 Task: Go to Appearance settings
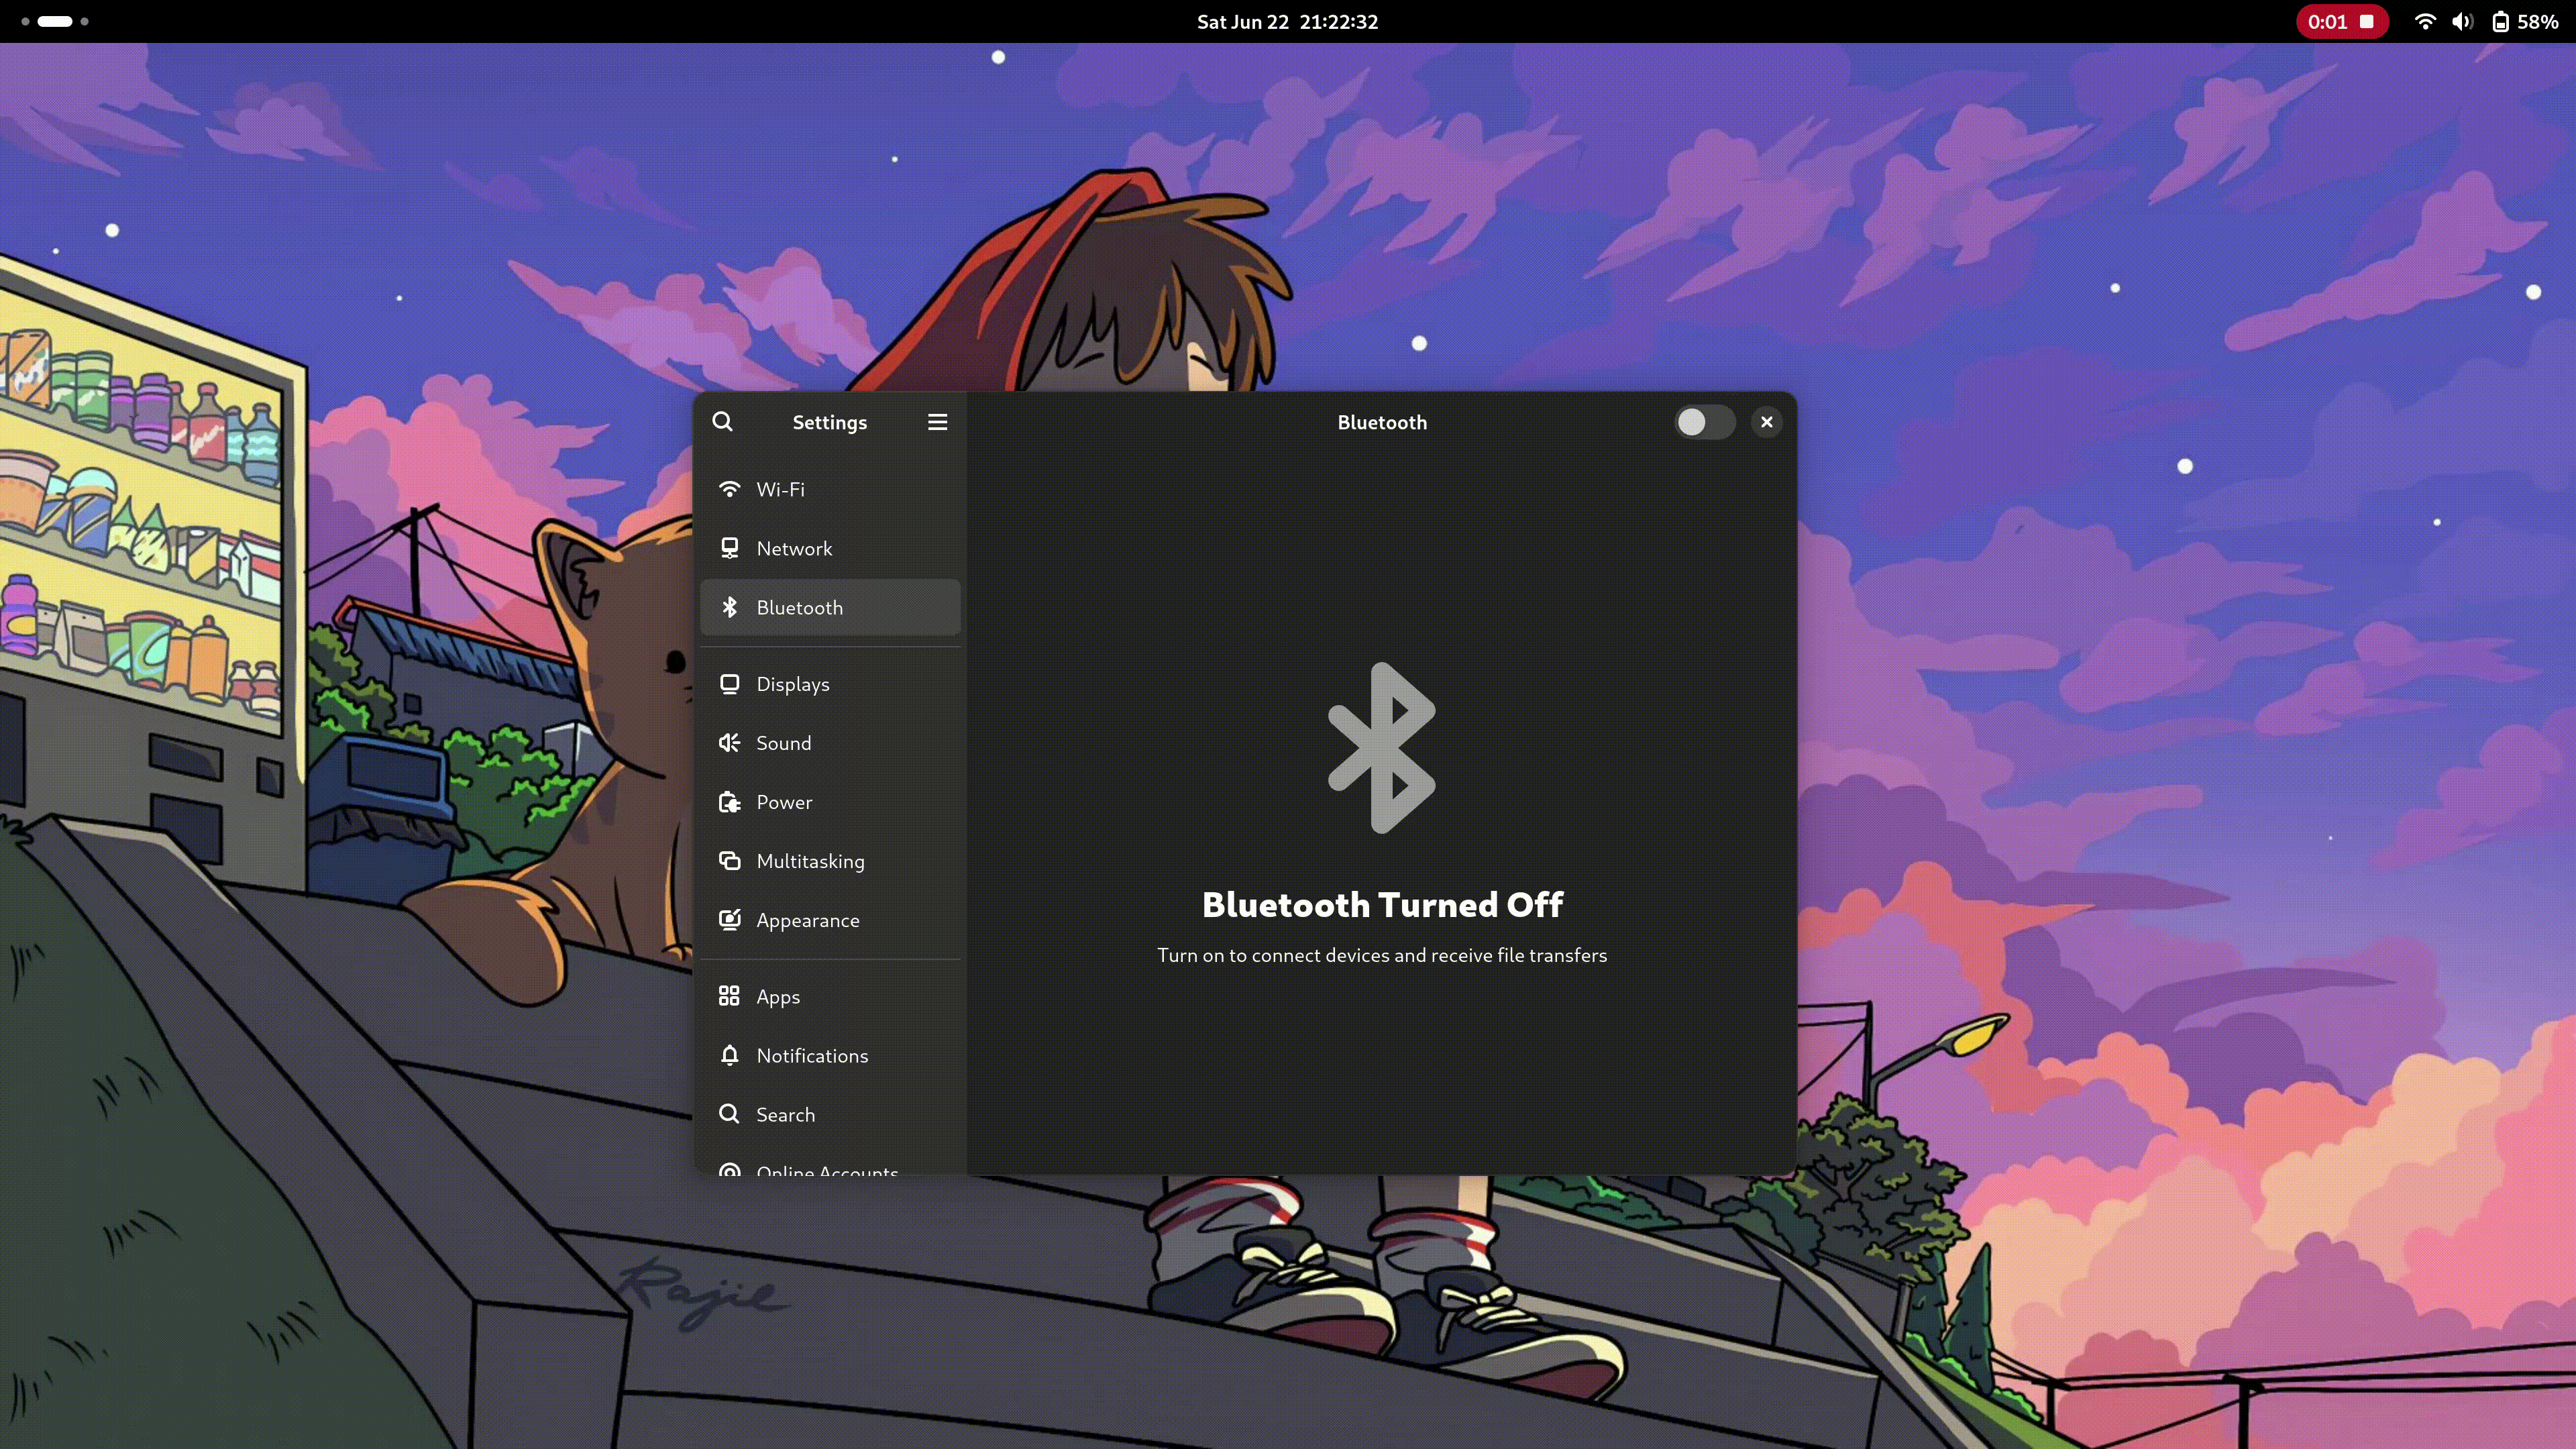point(830,920)
